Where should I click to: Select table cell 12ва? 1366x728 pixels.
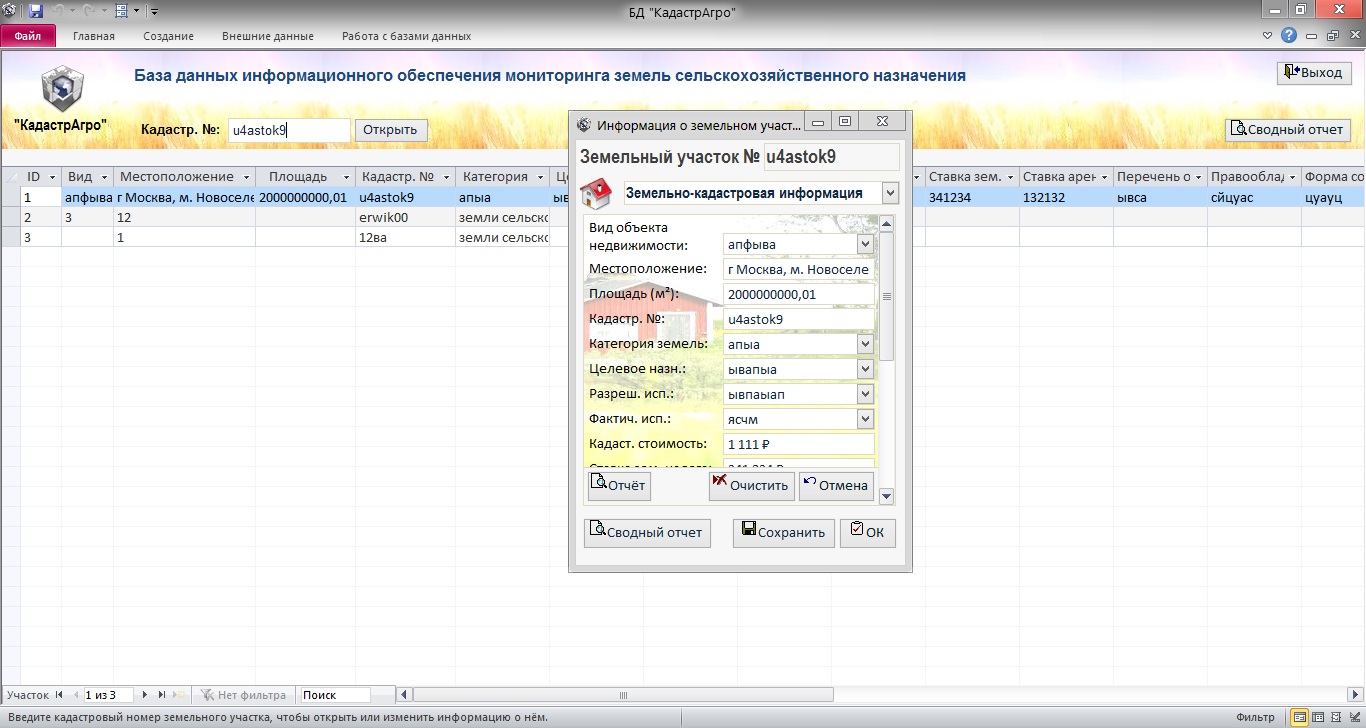pos(405,237)
